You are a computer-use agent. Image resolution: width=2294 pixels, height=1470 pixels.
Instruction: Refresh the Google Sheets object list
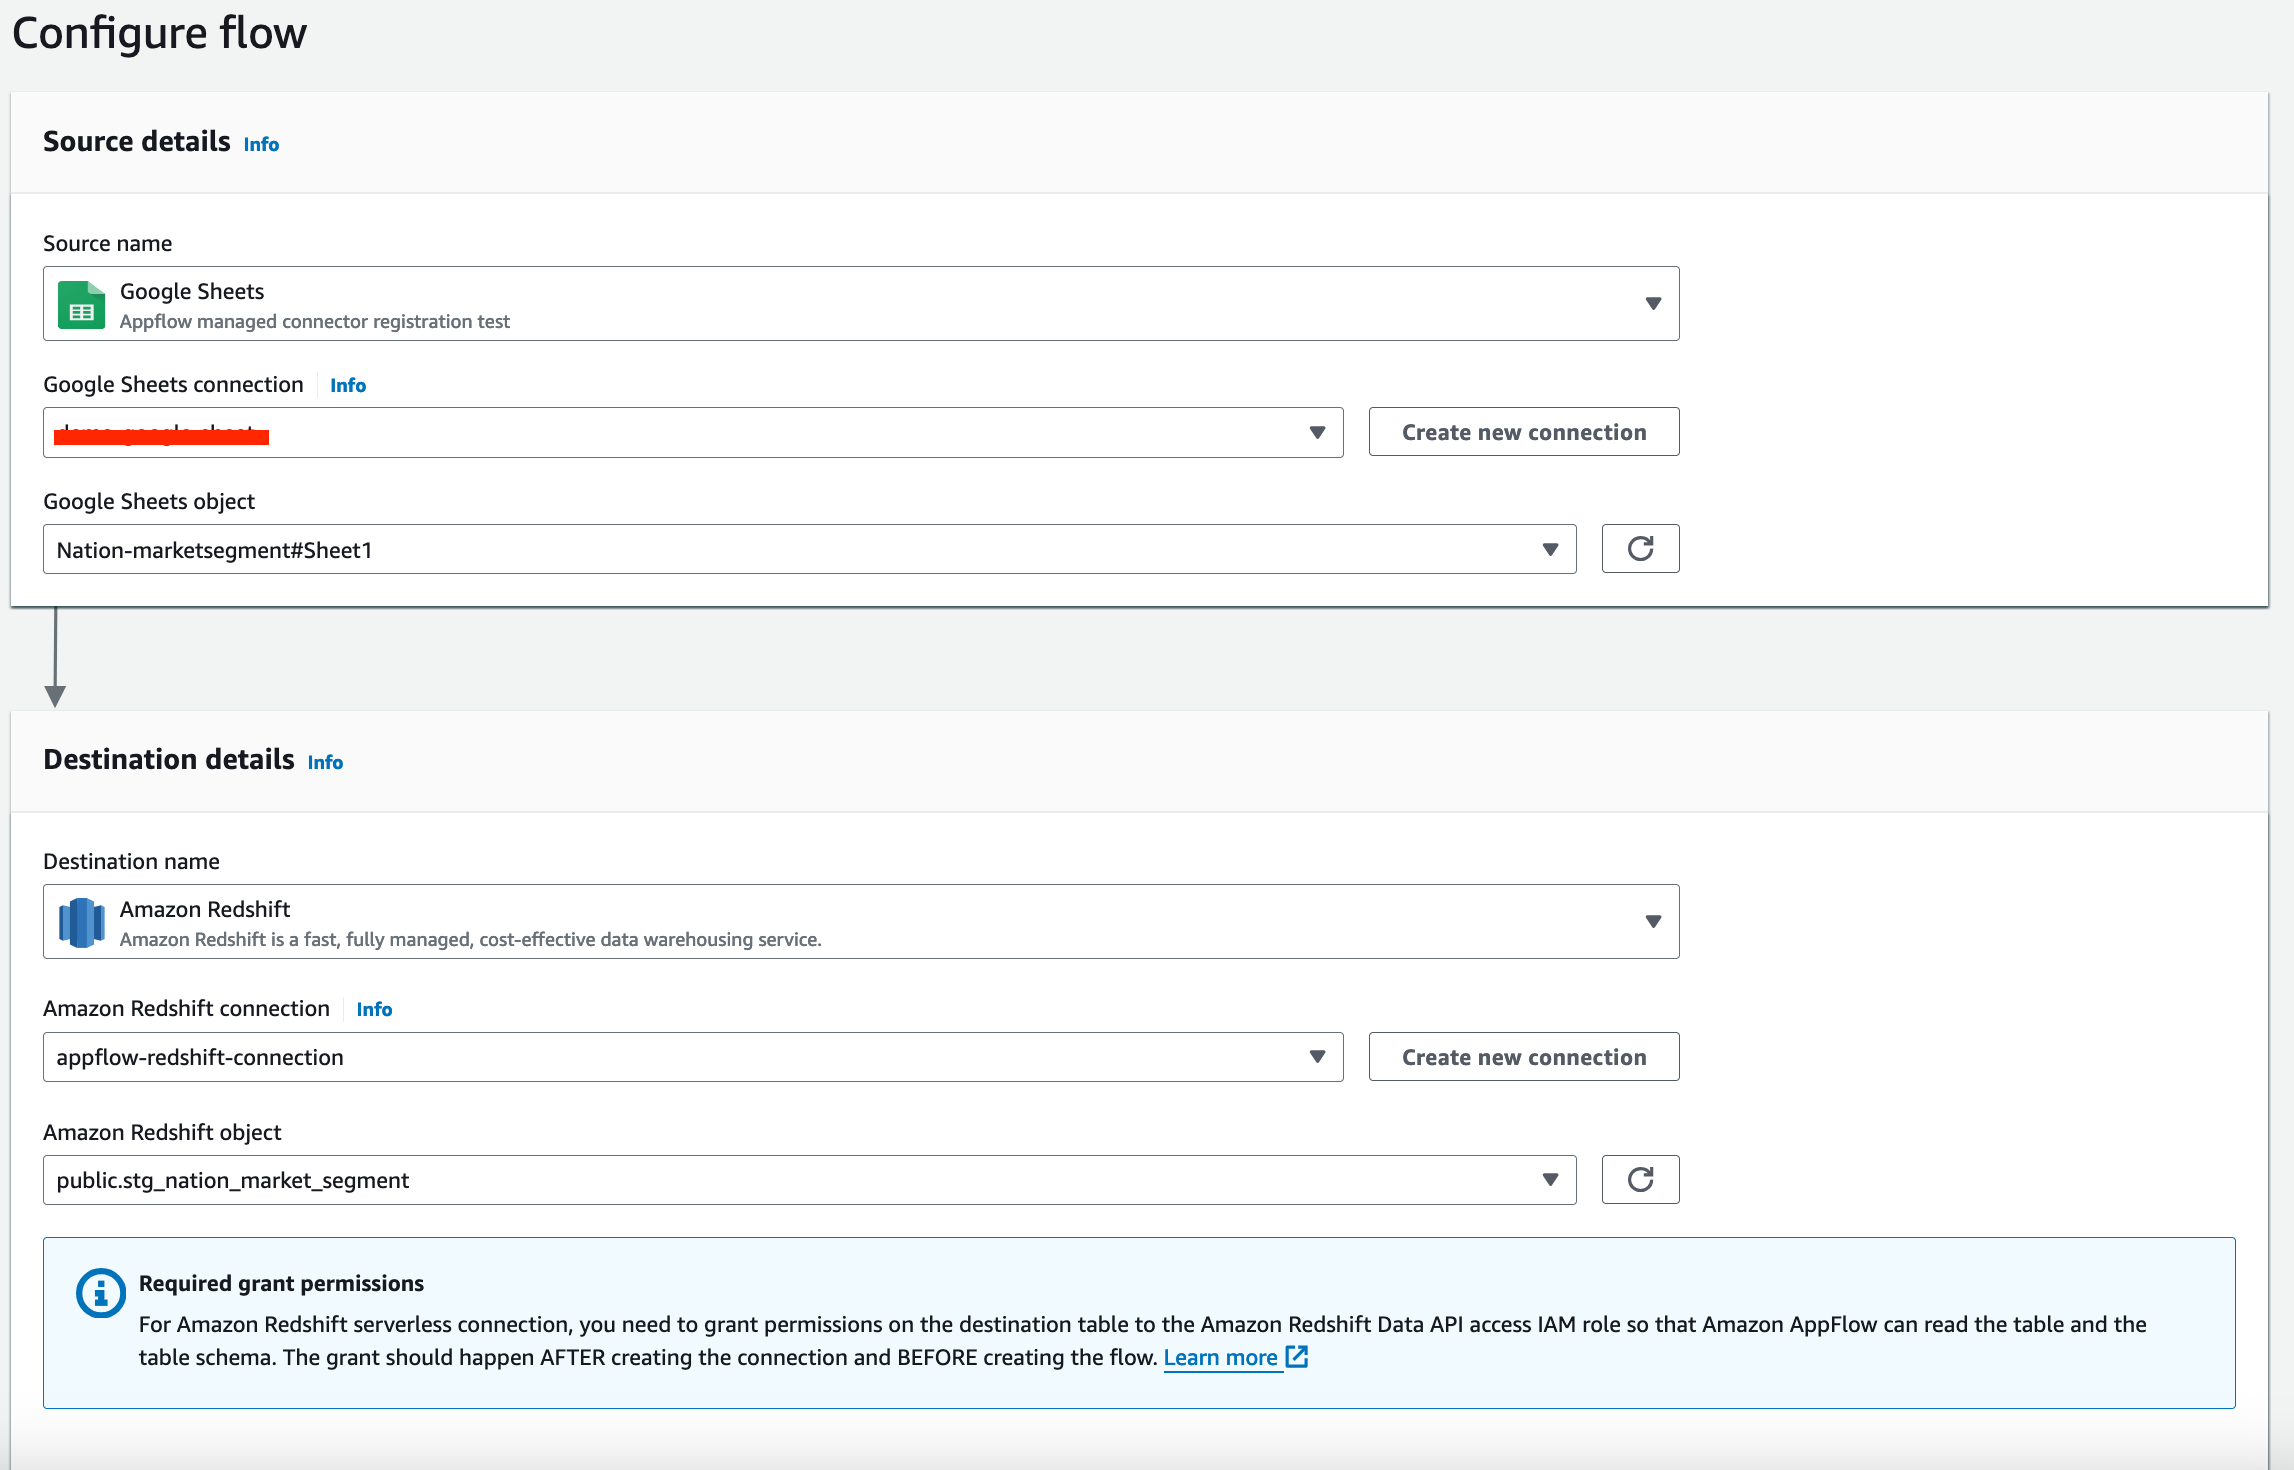click(x=1639, y=549)
